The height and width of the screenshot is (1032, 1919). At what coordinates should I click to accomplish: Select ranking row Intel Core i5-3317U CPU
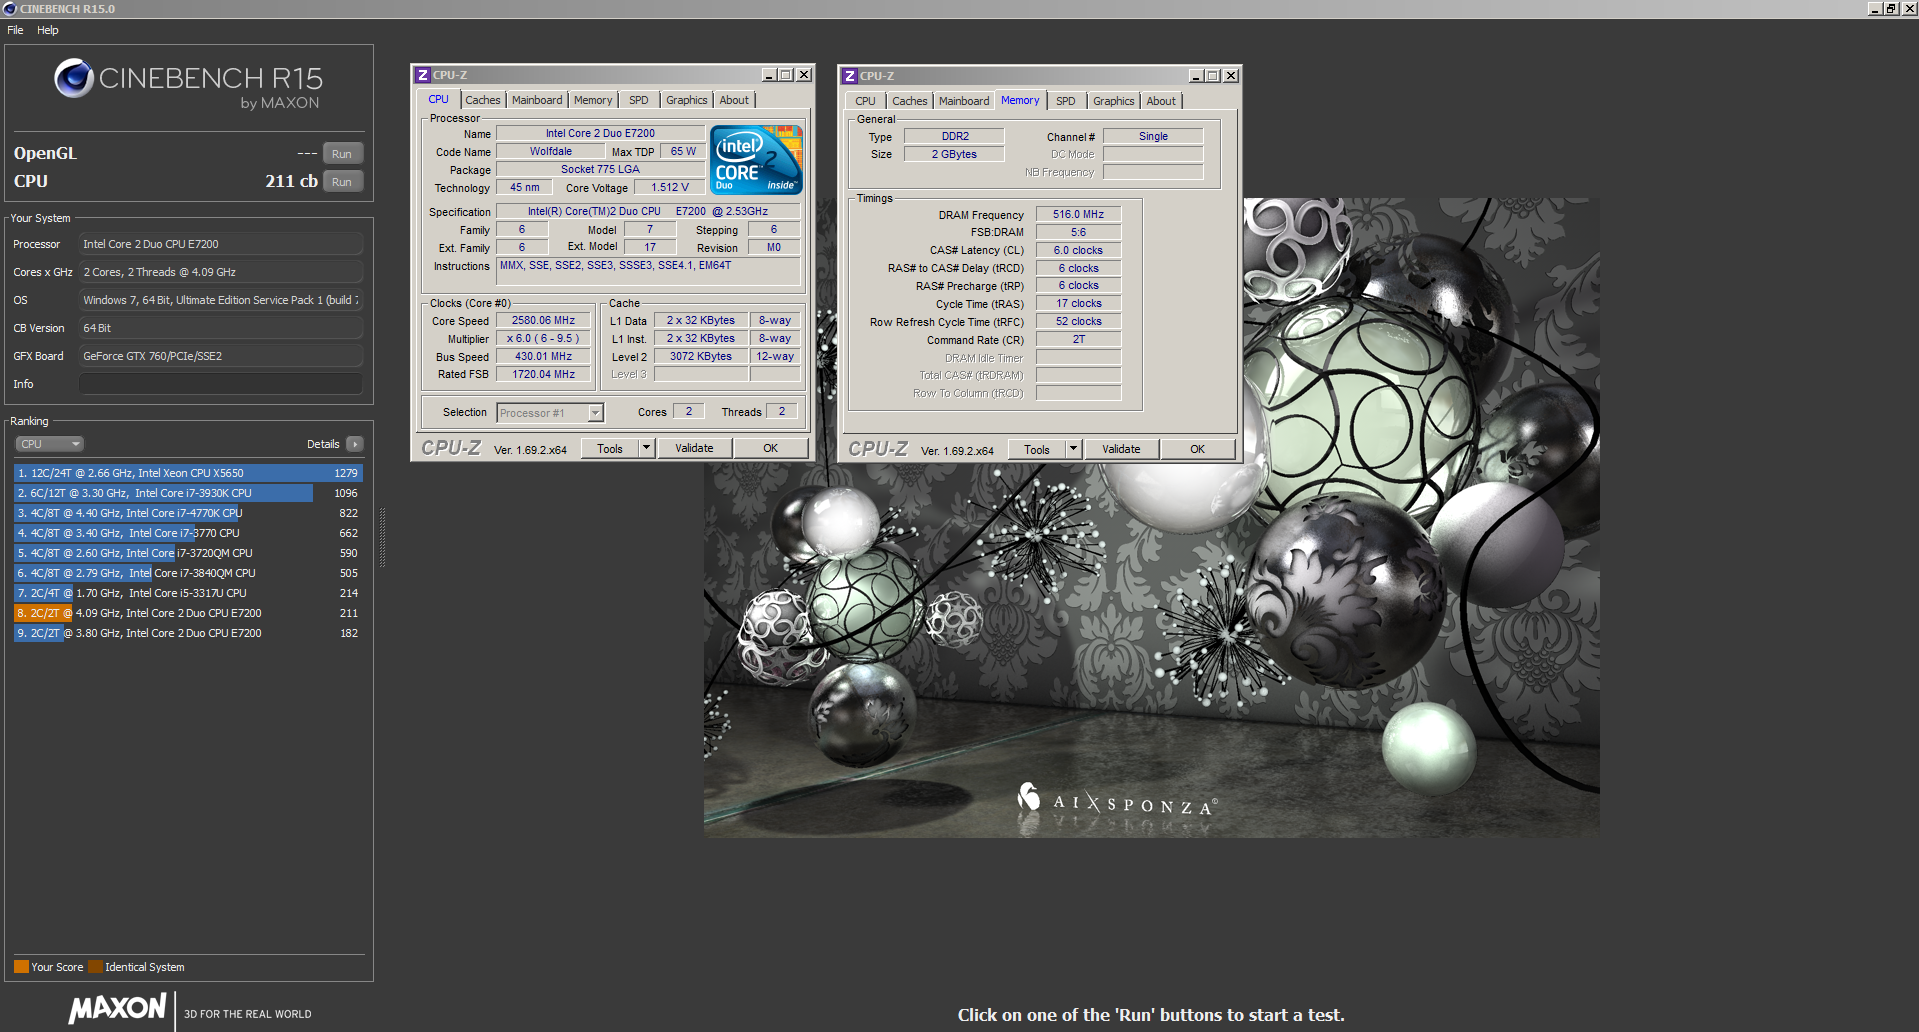coord(188,593)
